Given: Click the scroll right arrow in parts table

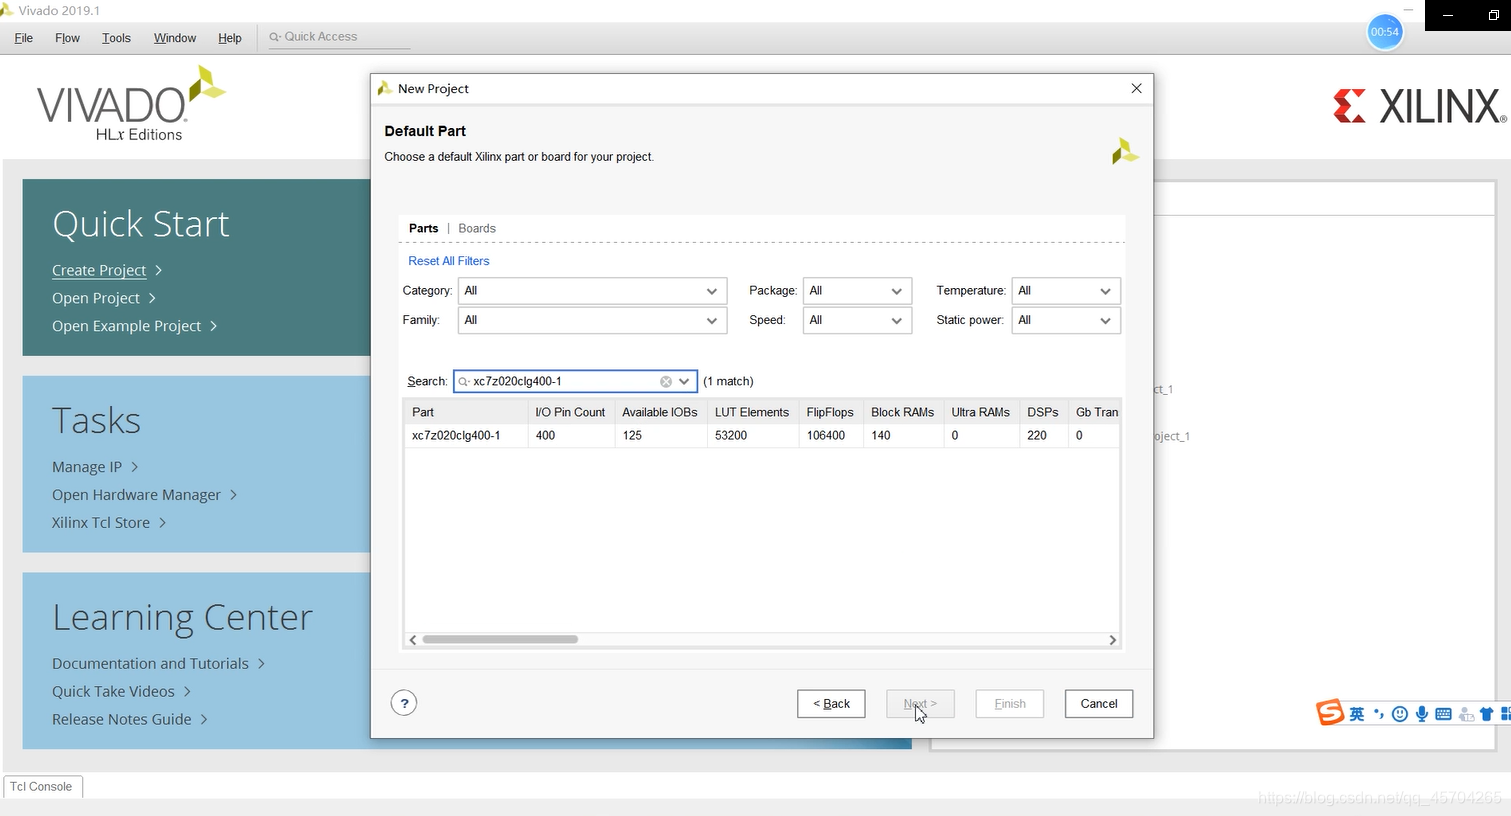Looking at the screenshot, I should click(1112, 640).
